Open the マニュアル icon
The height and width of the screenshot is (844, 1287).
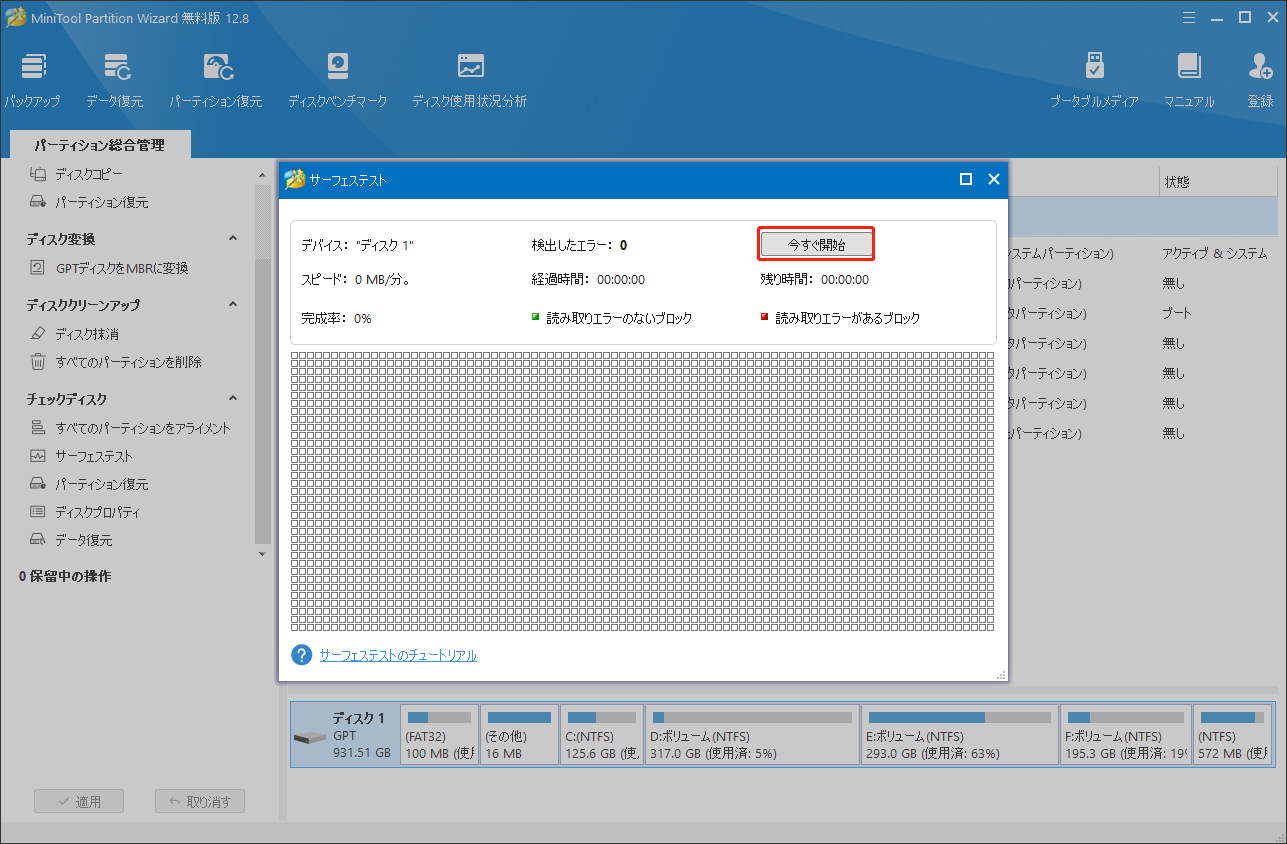(1189, 81)
